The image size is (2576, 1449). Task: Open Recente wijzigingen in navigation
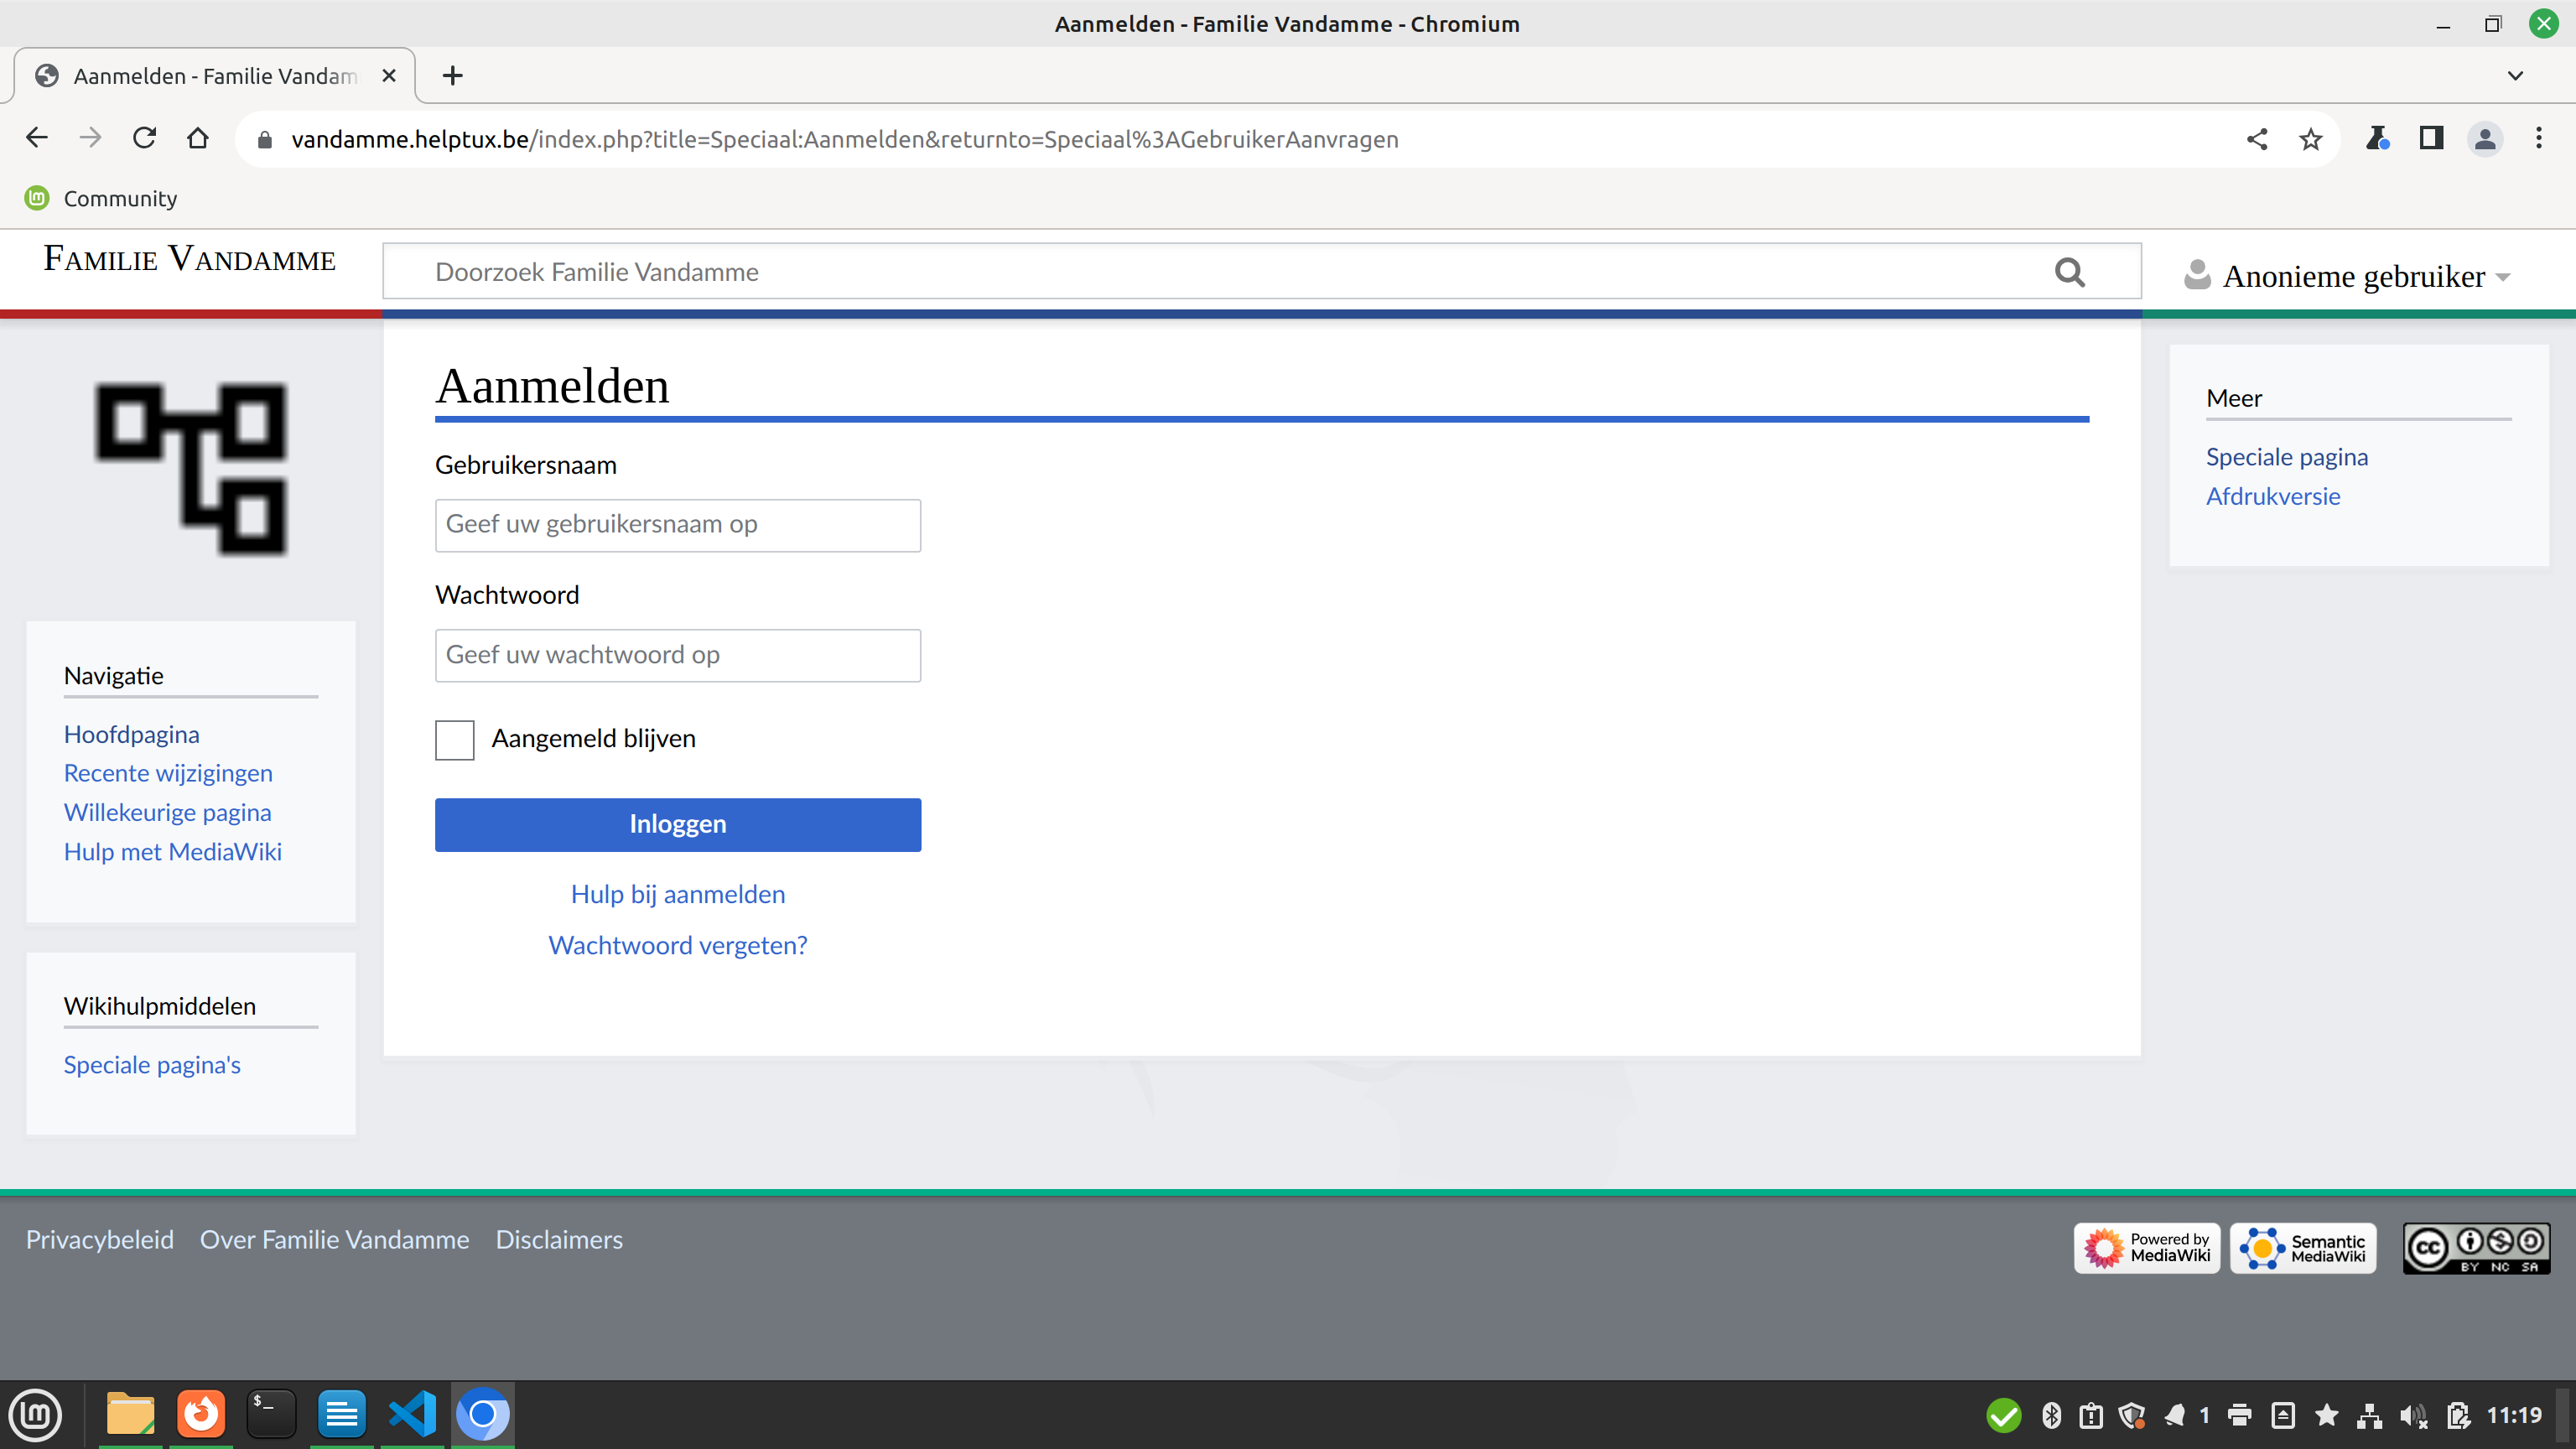168,773
